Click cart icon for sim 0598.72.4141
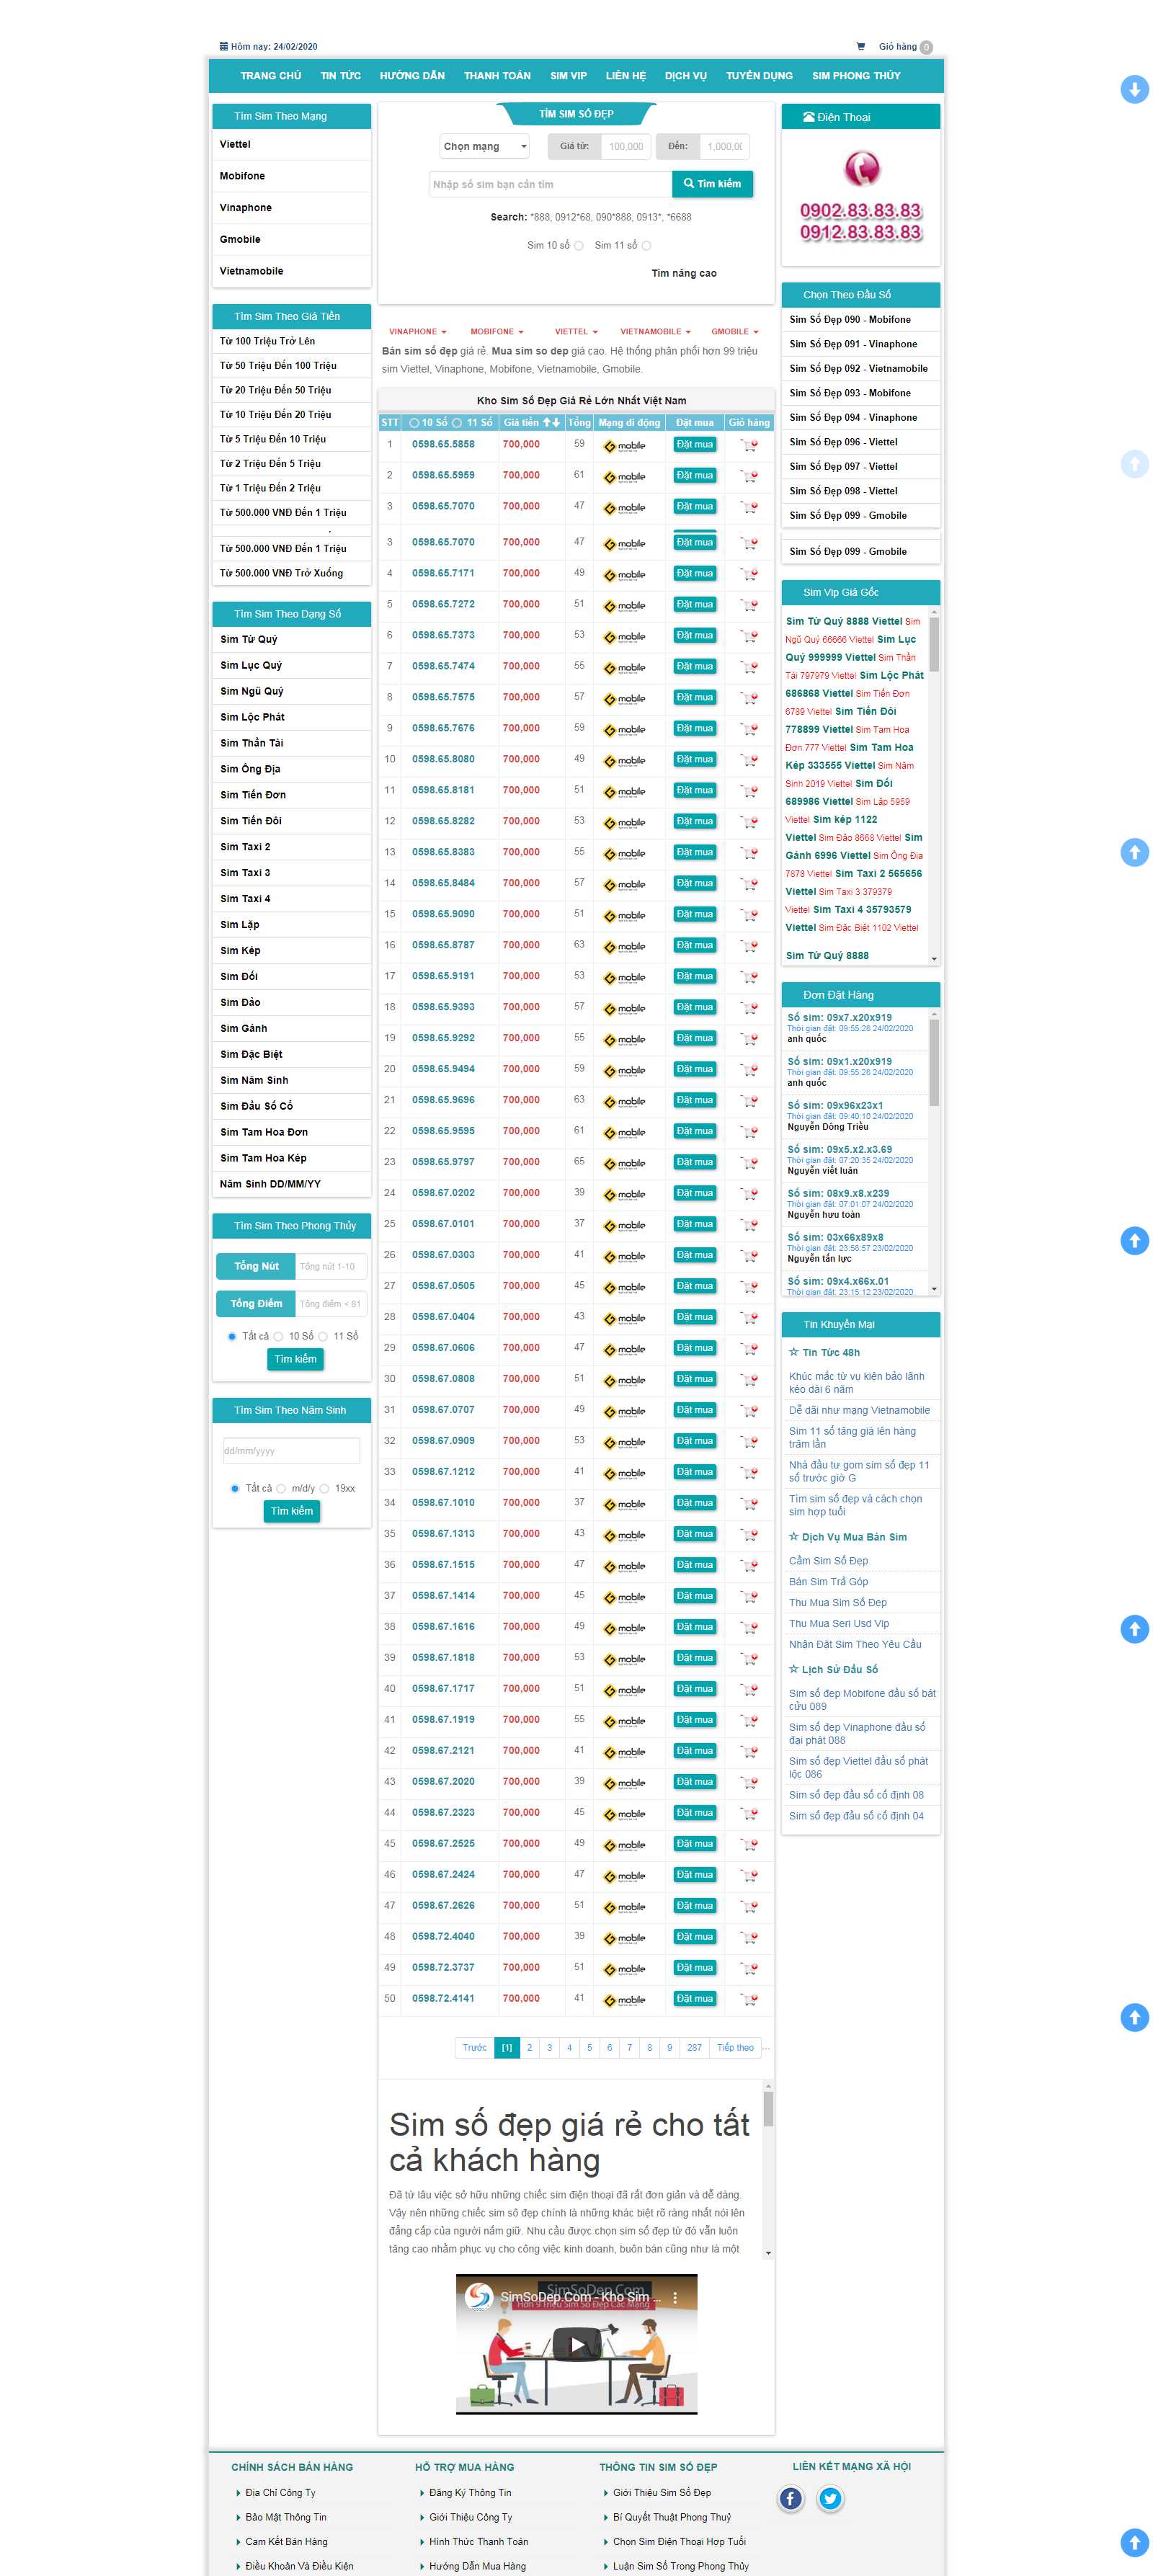 (749, 2000)
